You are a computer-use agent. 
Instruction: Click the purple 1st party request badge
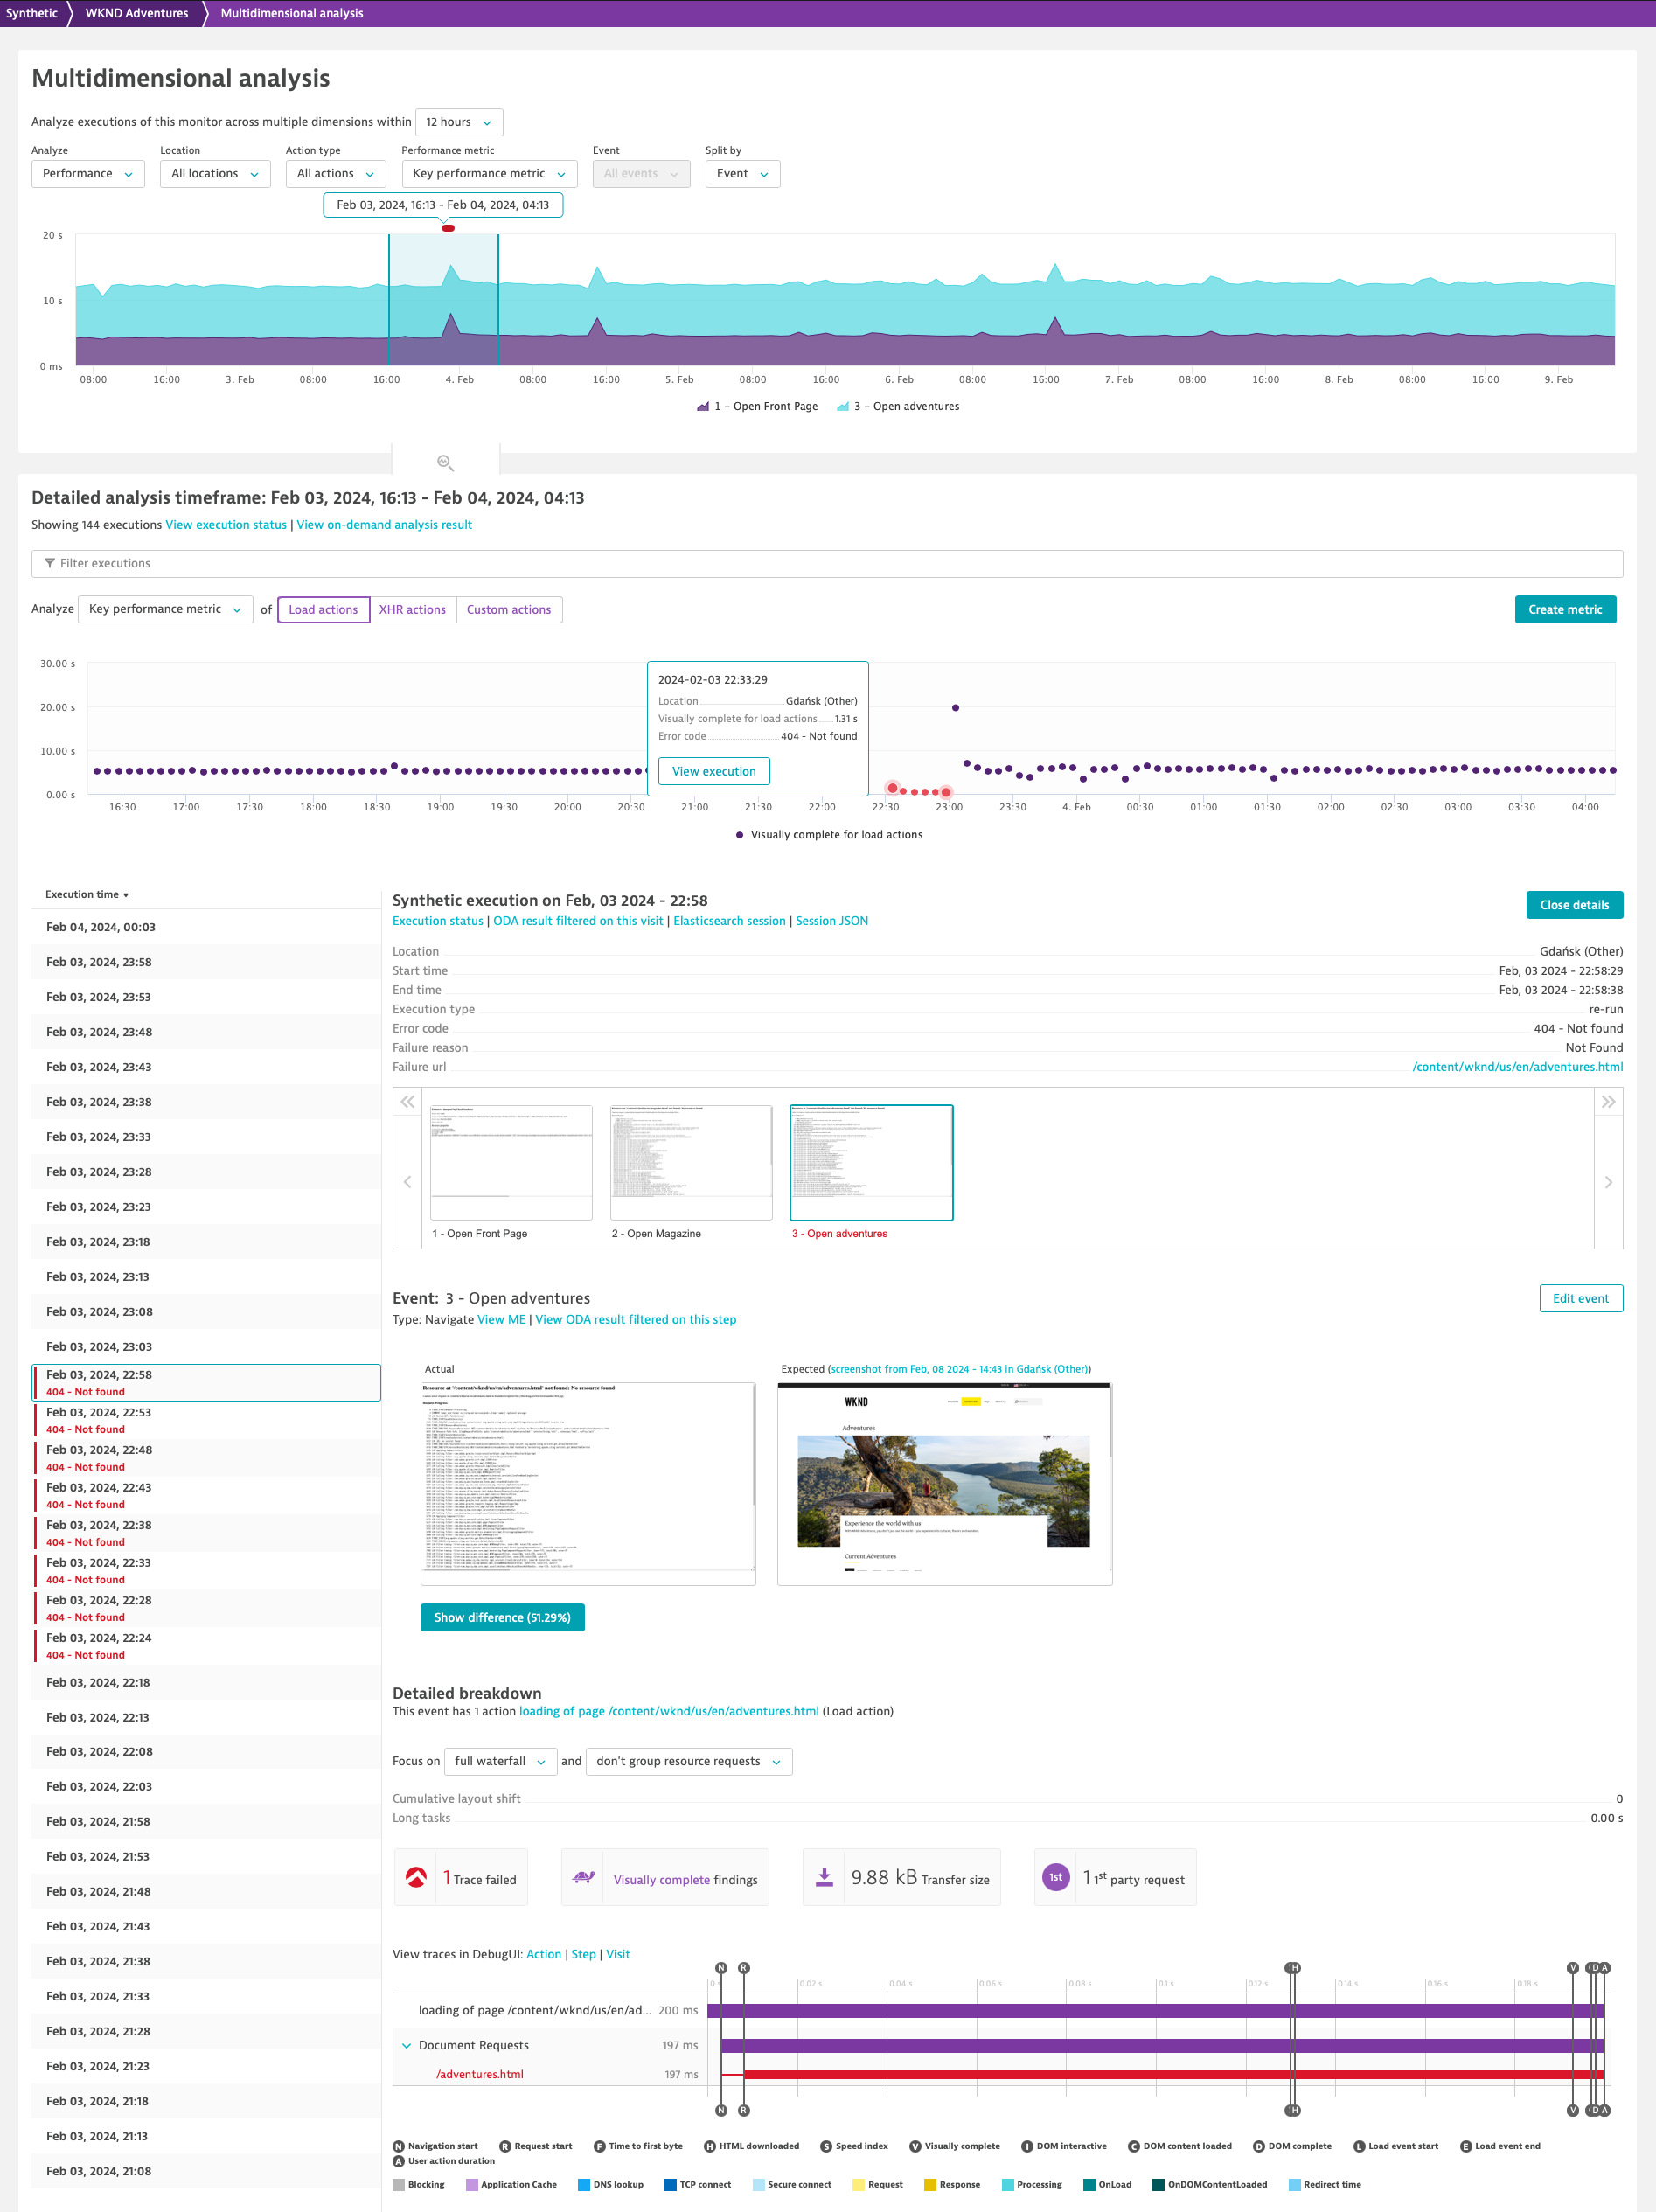pos(1055,1878)
